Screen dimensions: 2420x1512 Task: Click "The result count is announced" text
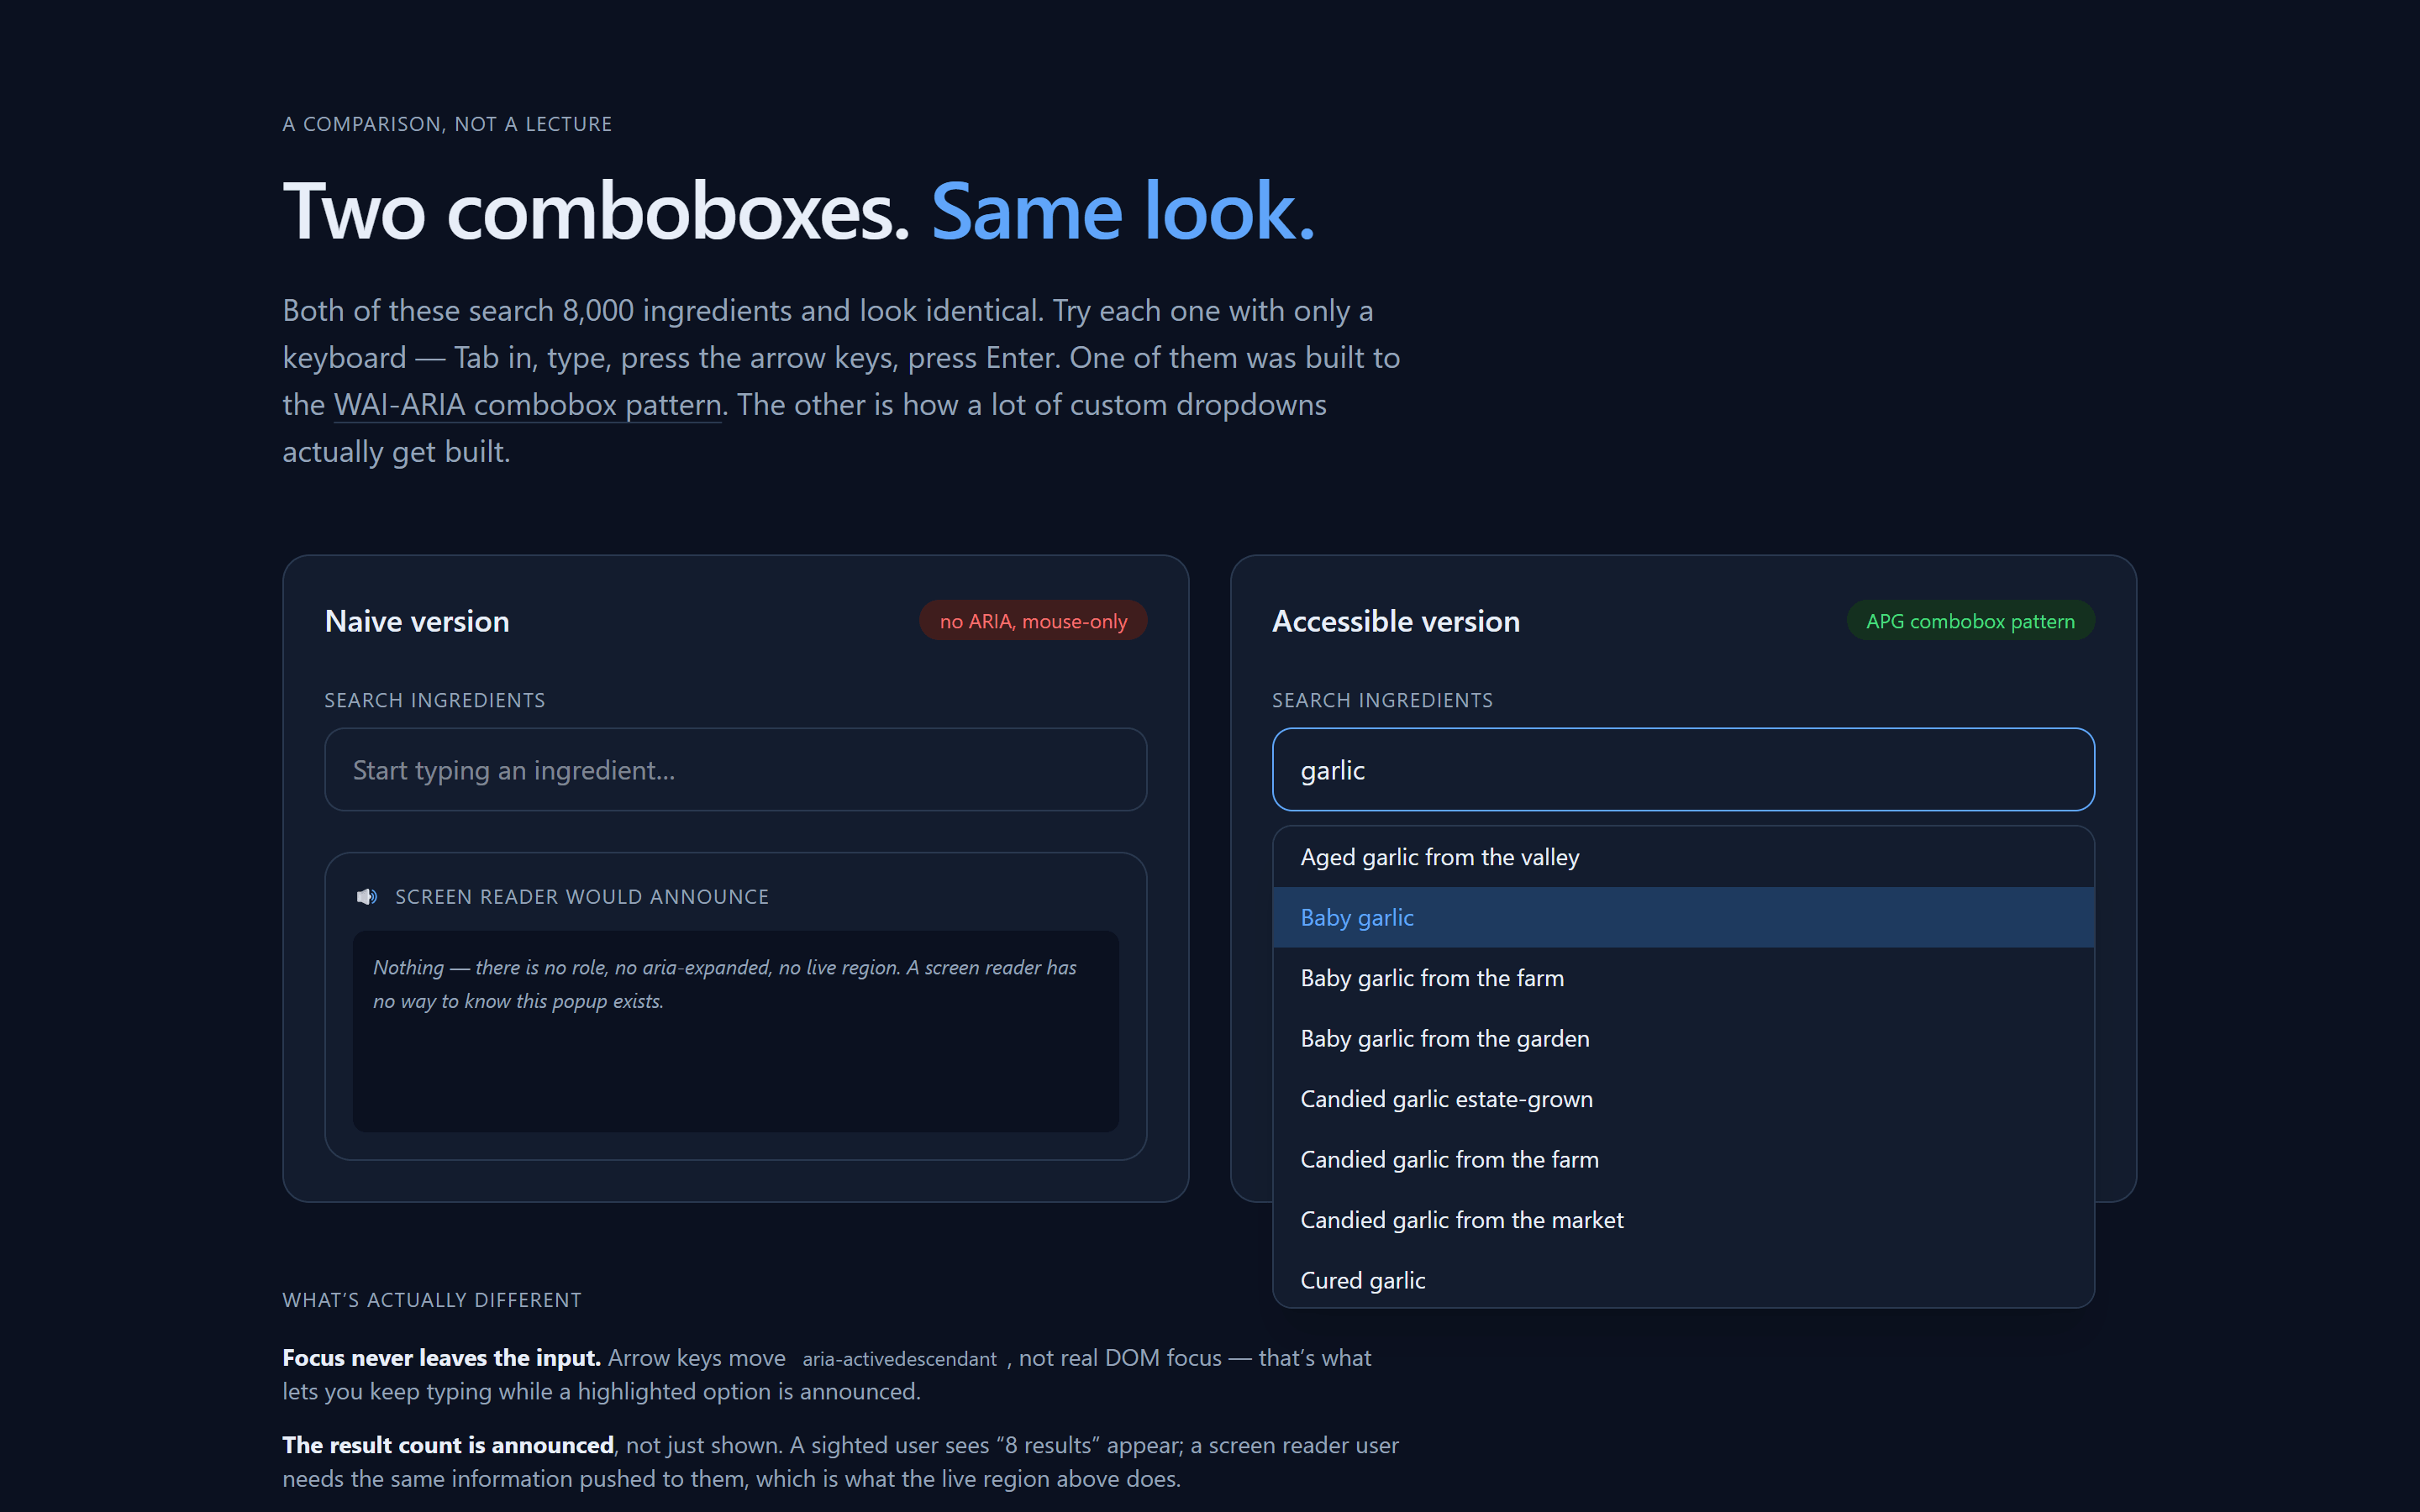click(448, 1445)
